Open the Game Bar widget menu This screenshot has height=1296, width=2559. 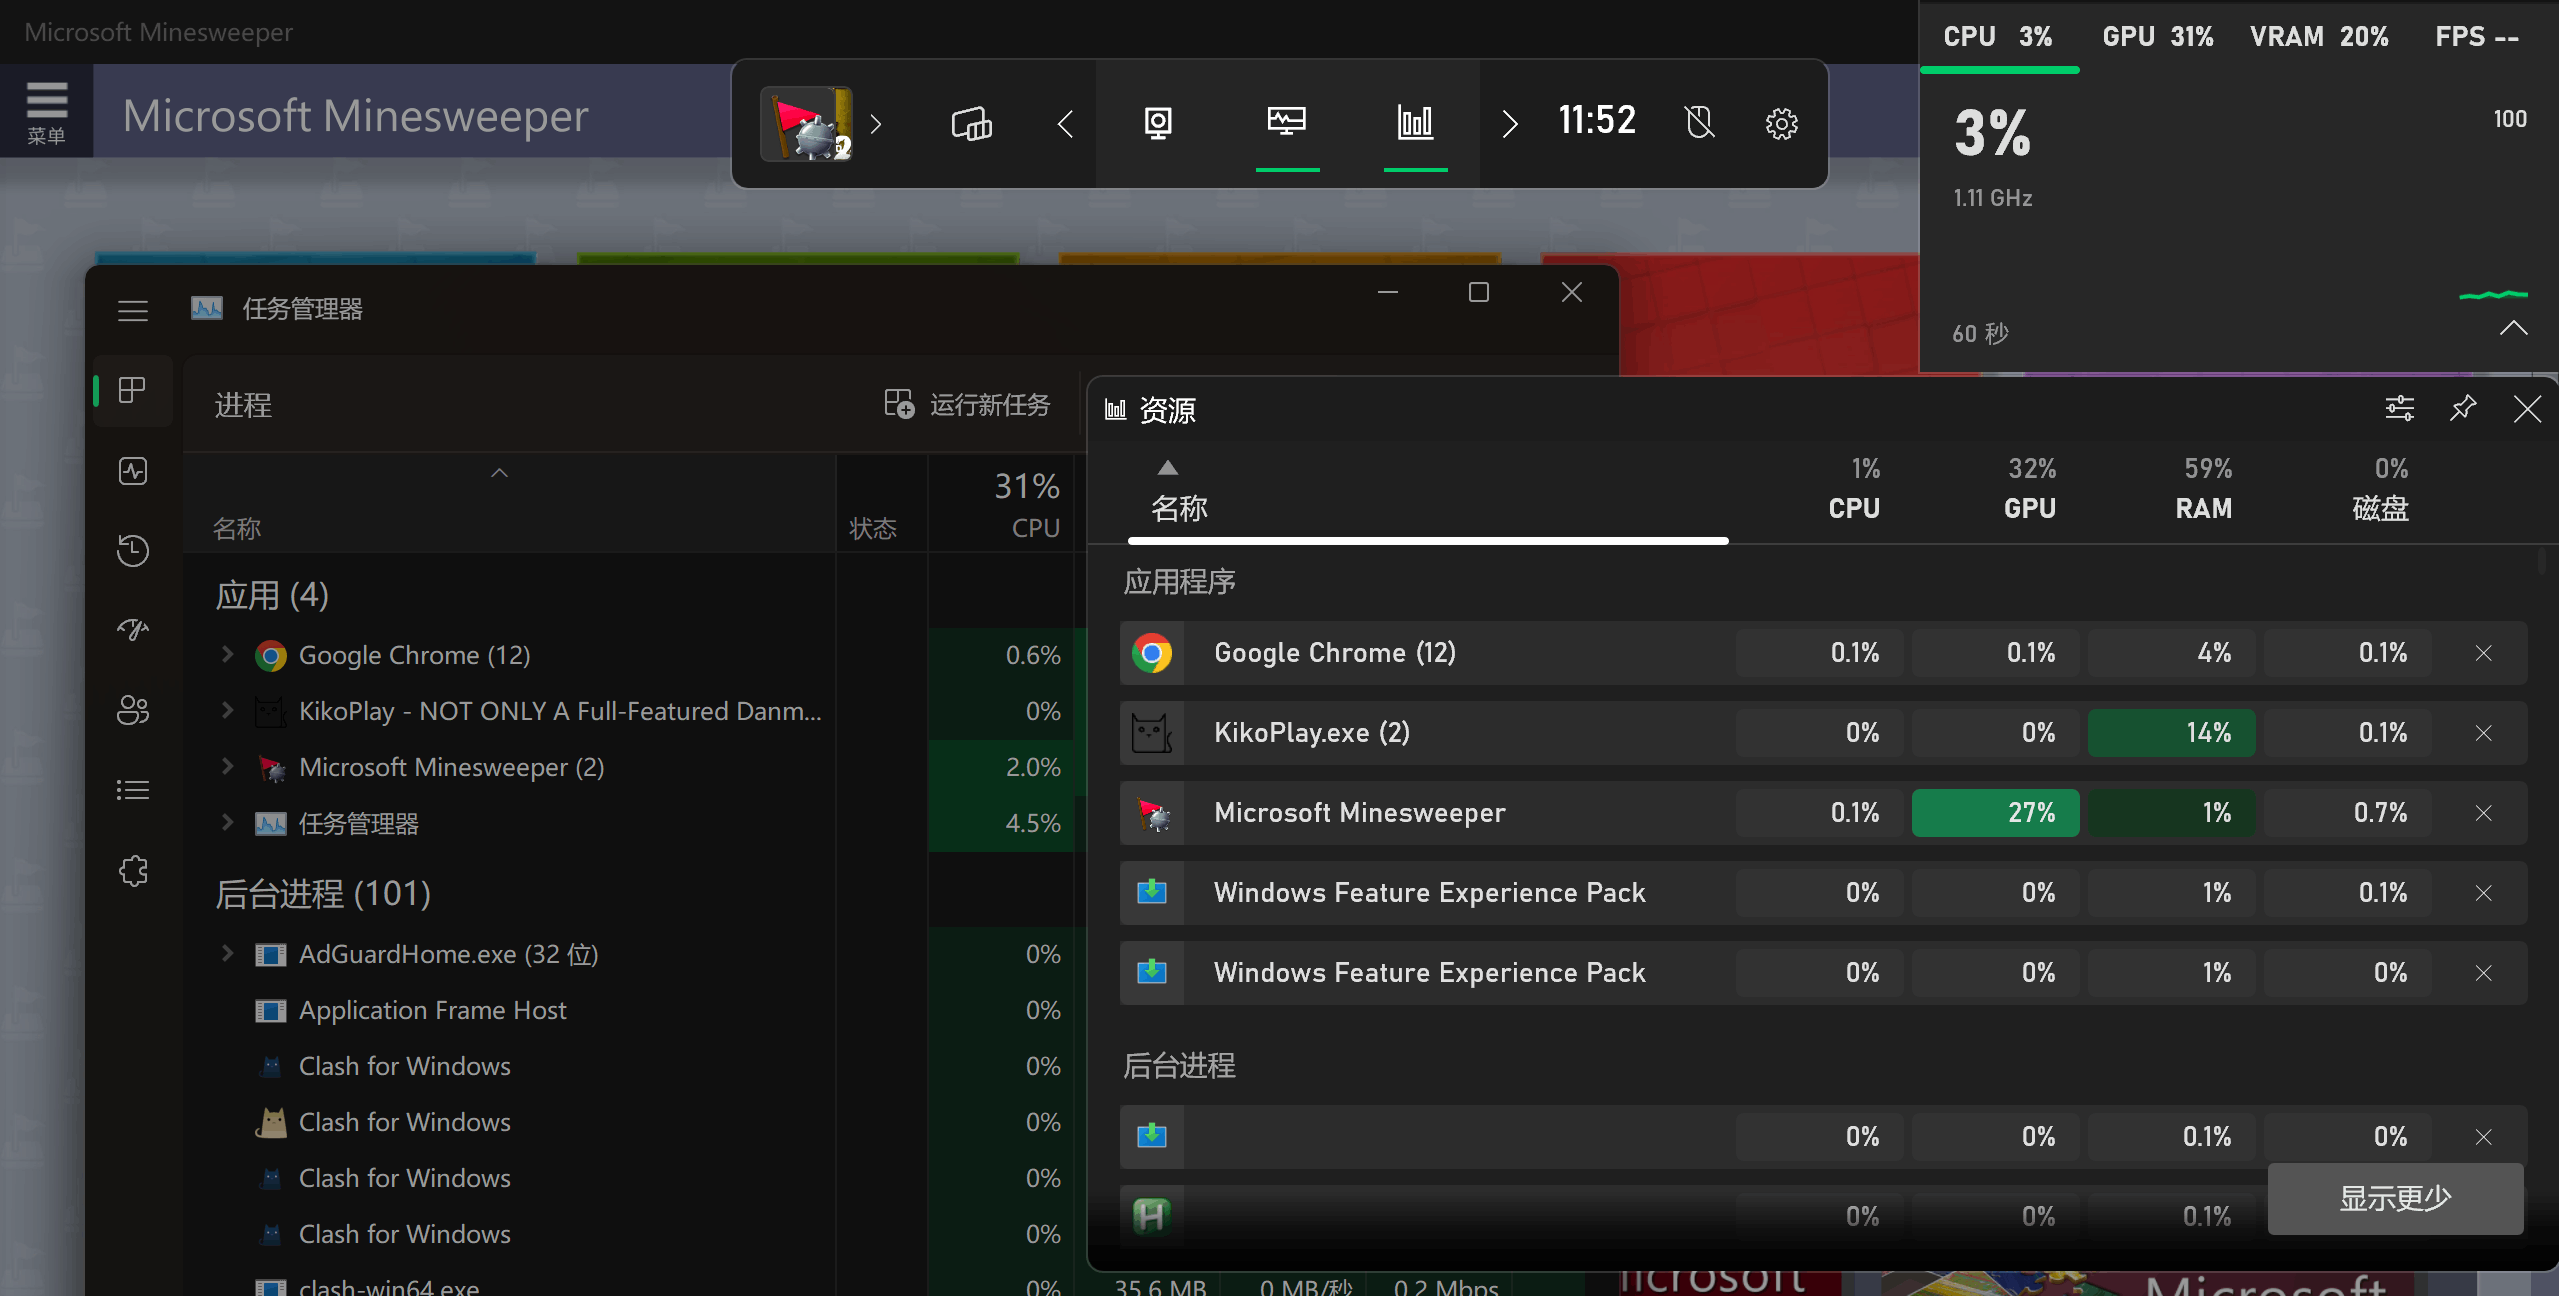[971, 124]
